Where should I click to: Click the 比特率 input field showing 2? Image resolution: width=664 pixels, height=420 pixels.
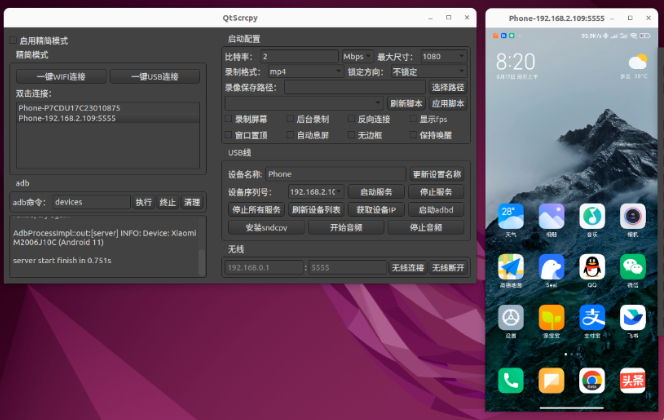tap(299, 56)
